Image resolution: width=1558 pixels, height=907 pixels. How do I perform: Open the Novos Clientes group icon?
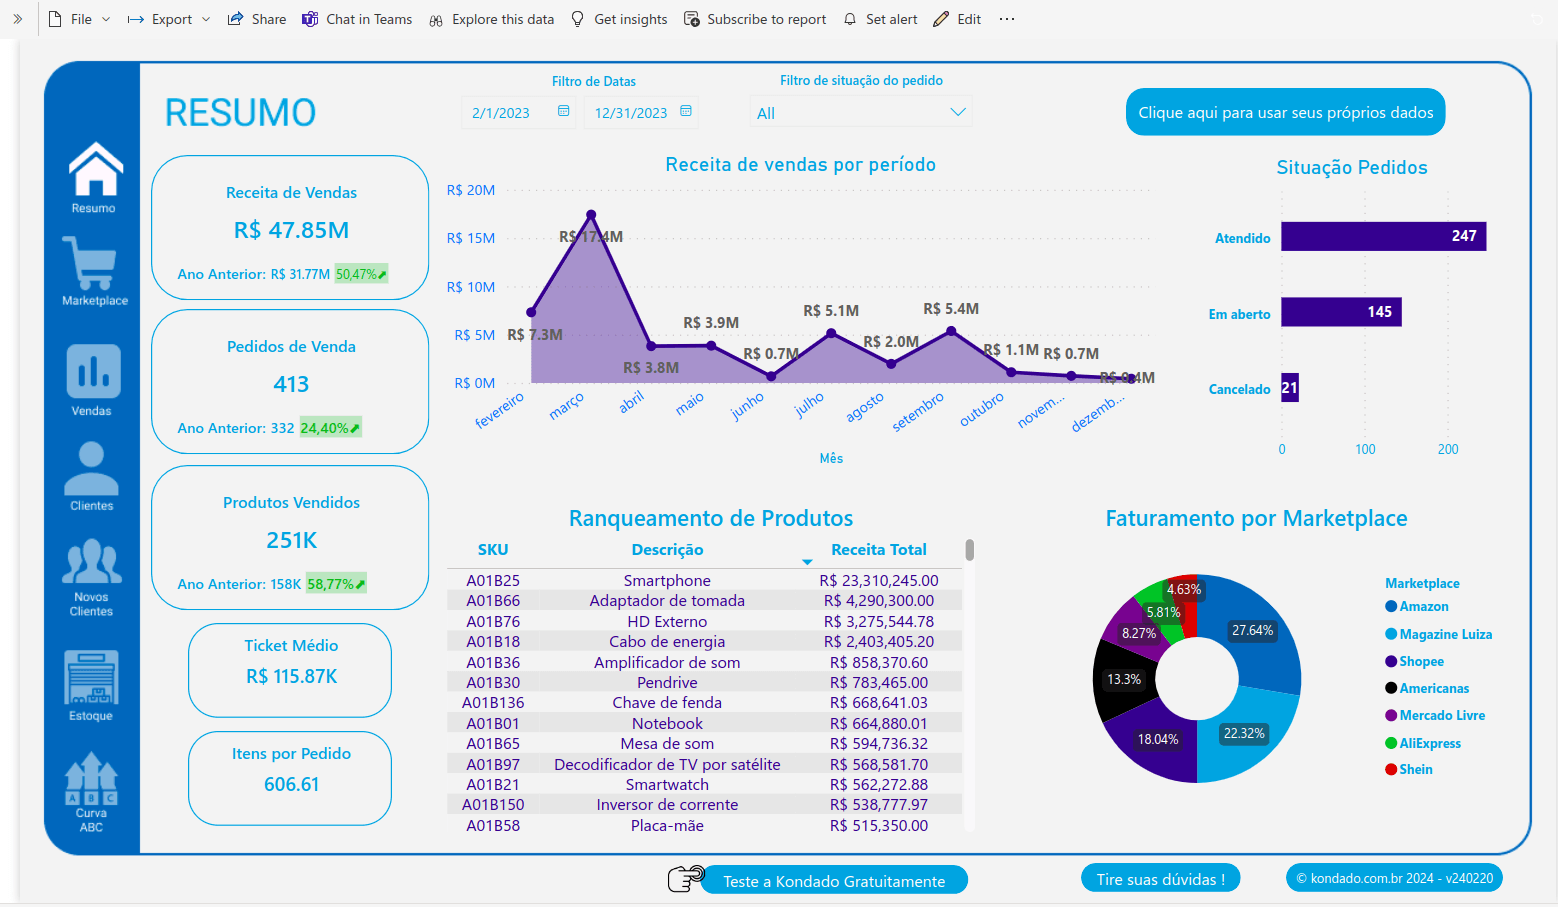(91, 562)
